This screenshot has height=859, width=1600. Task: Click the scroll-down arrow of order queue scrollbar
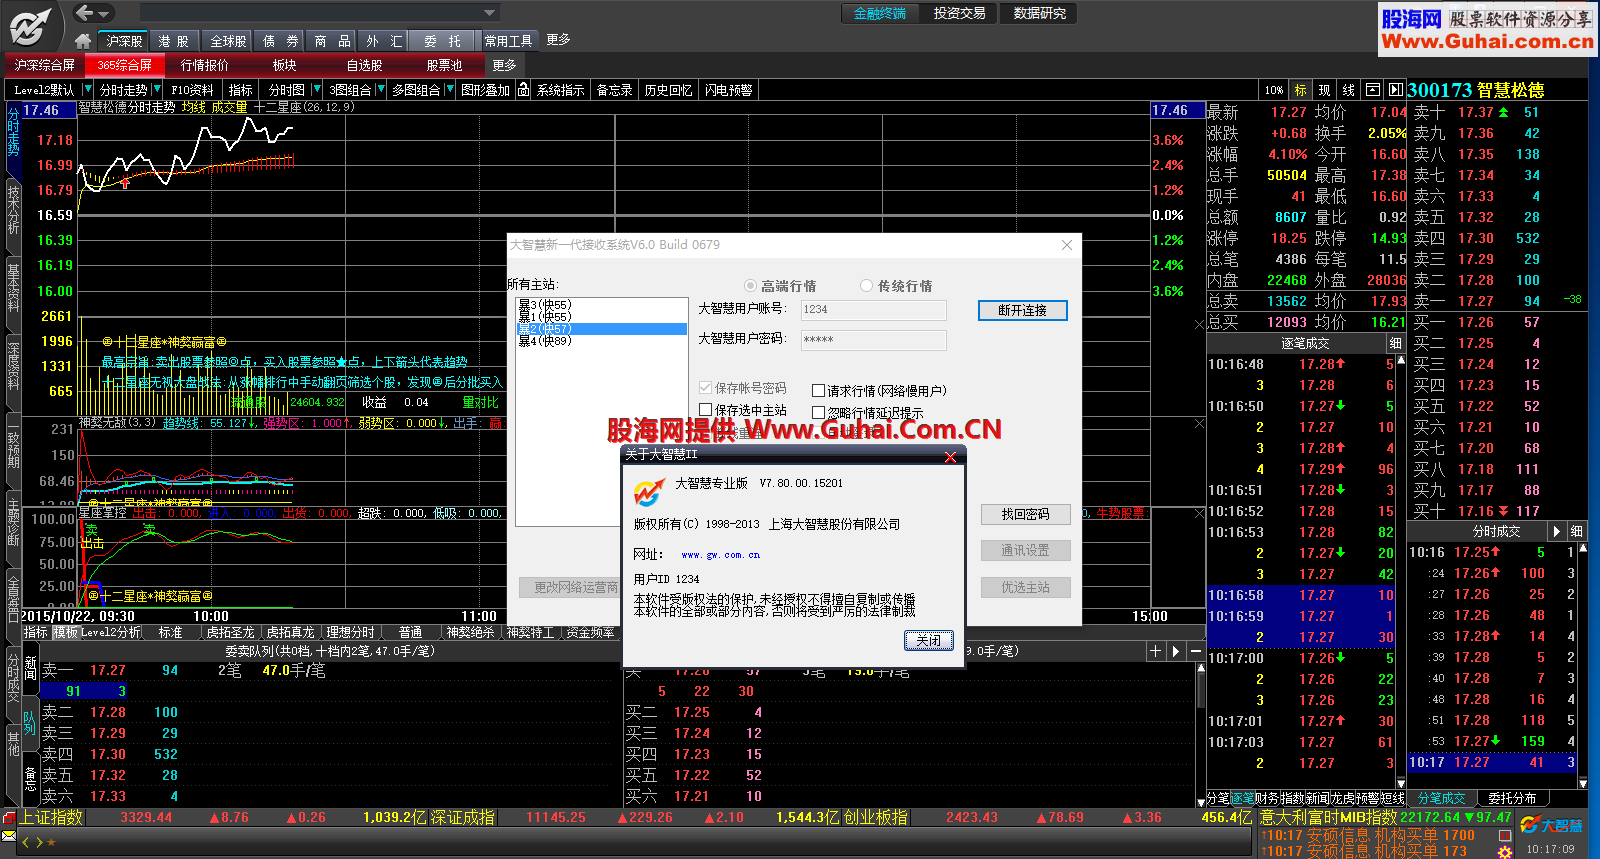[x=1200, y=801]
